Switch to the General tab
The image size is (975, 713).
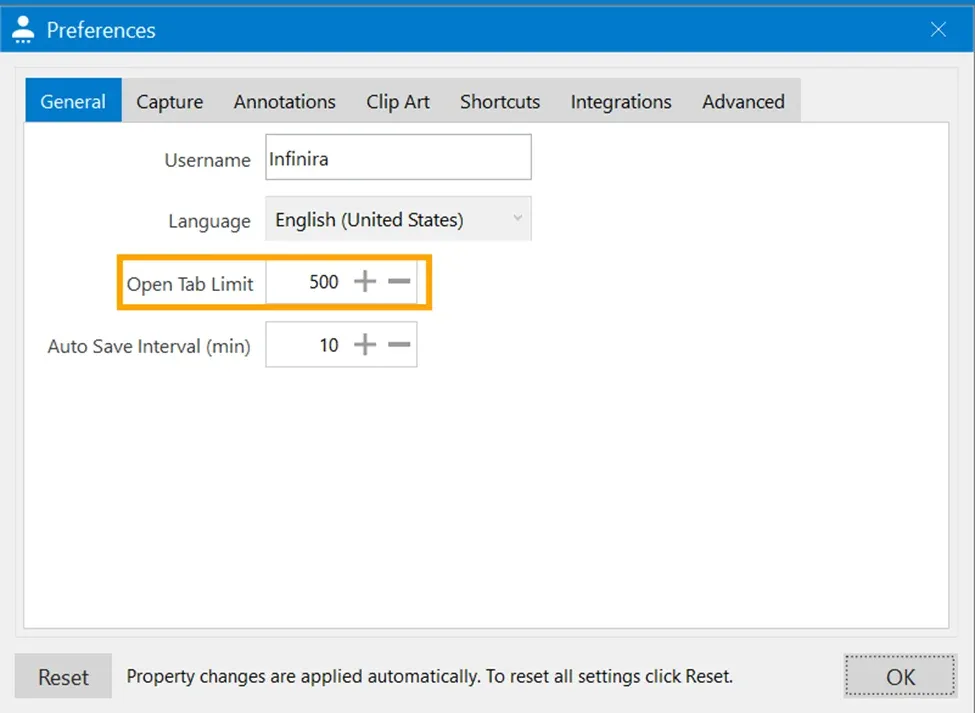73,101
